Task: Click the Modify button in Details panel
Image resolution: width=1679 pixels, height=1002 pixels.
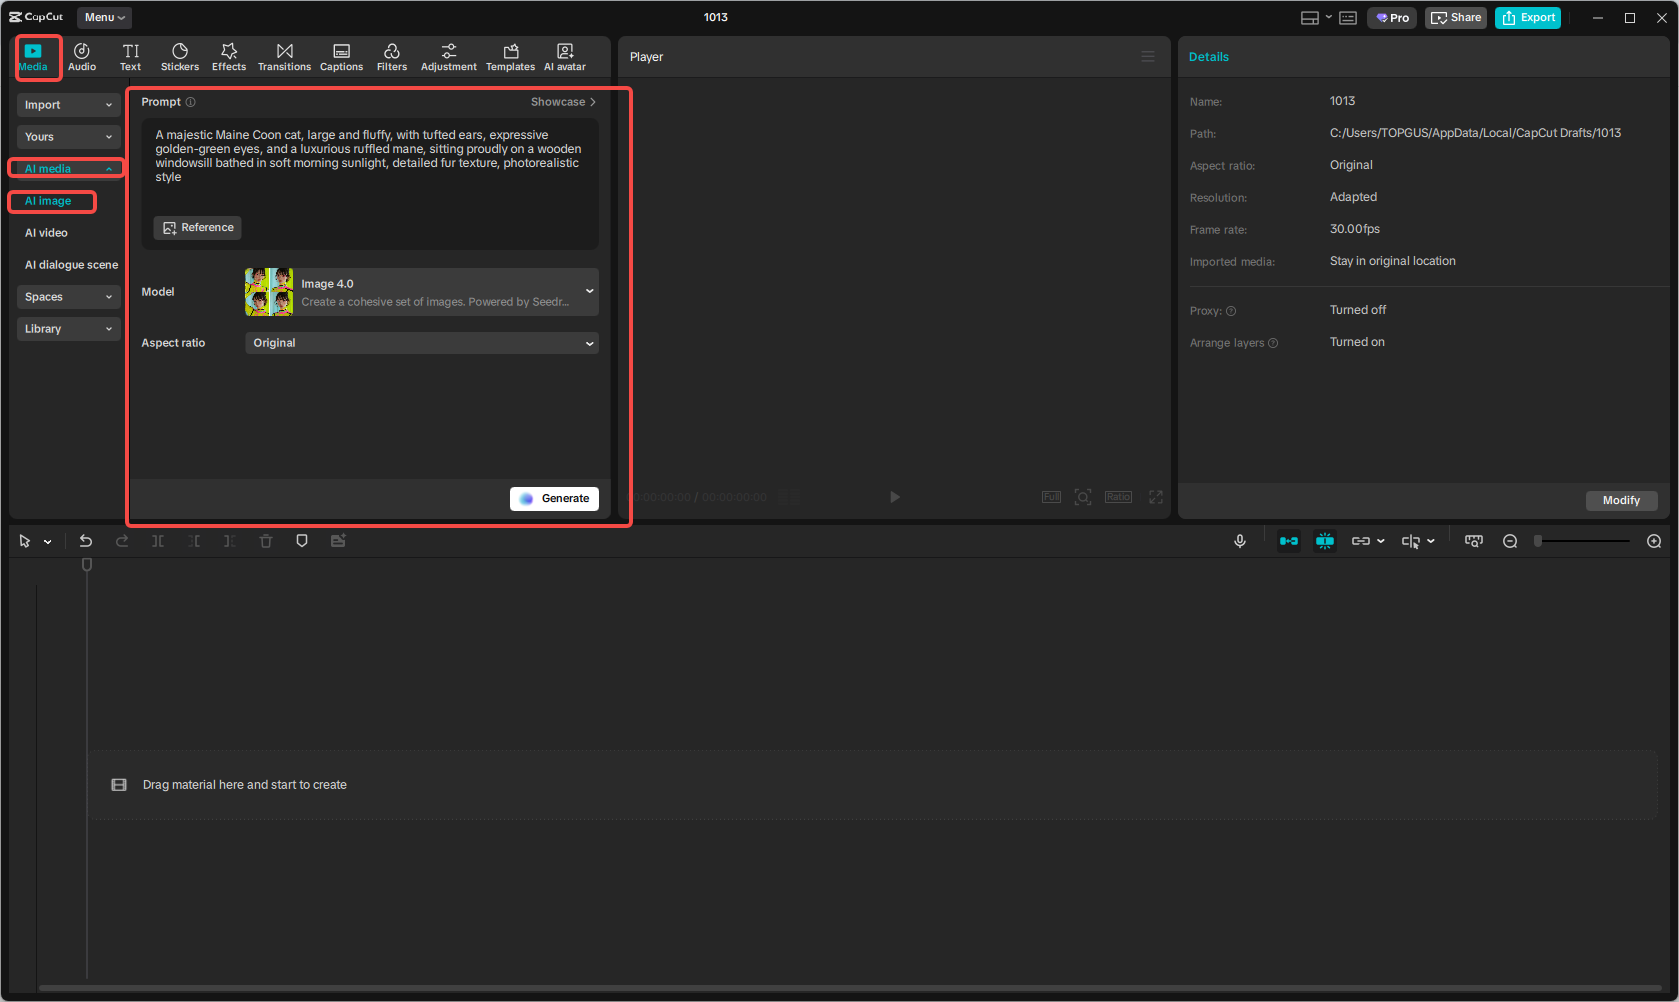Action: [1621, 500]
